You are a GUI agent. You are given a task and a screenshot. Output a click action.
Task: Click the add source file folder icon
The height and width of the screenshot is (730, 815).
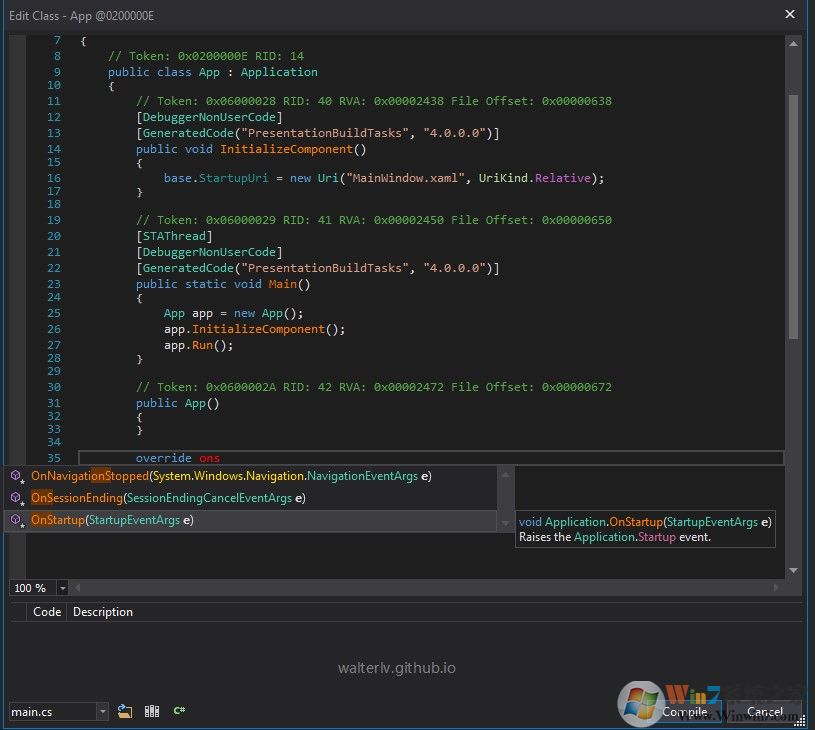coord(125,711)
